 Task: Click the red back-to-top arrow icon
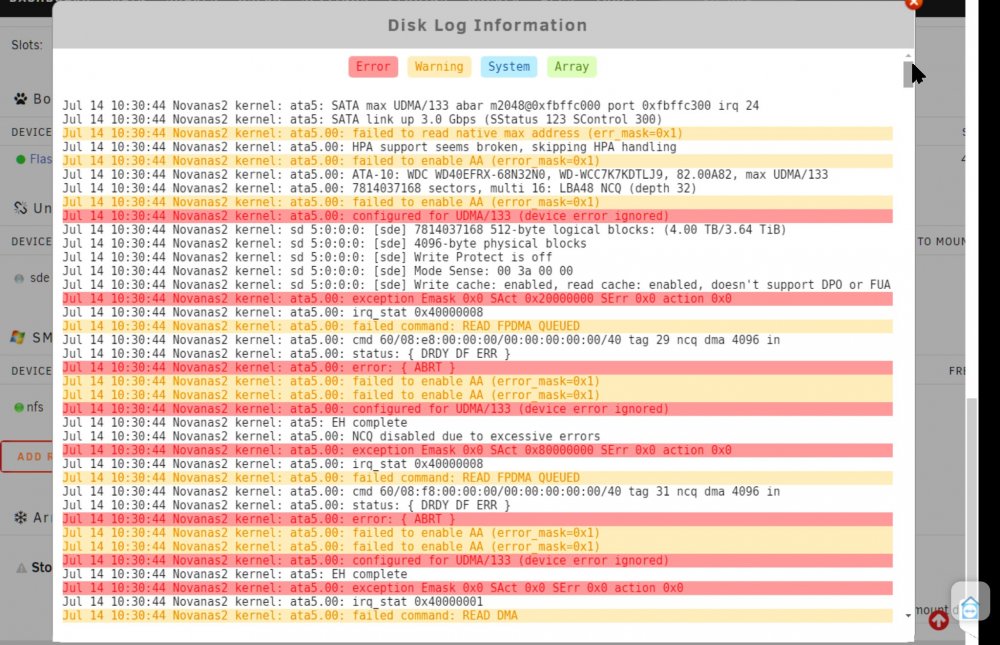pos(939,619)
